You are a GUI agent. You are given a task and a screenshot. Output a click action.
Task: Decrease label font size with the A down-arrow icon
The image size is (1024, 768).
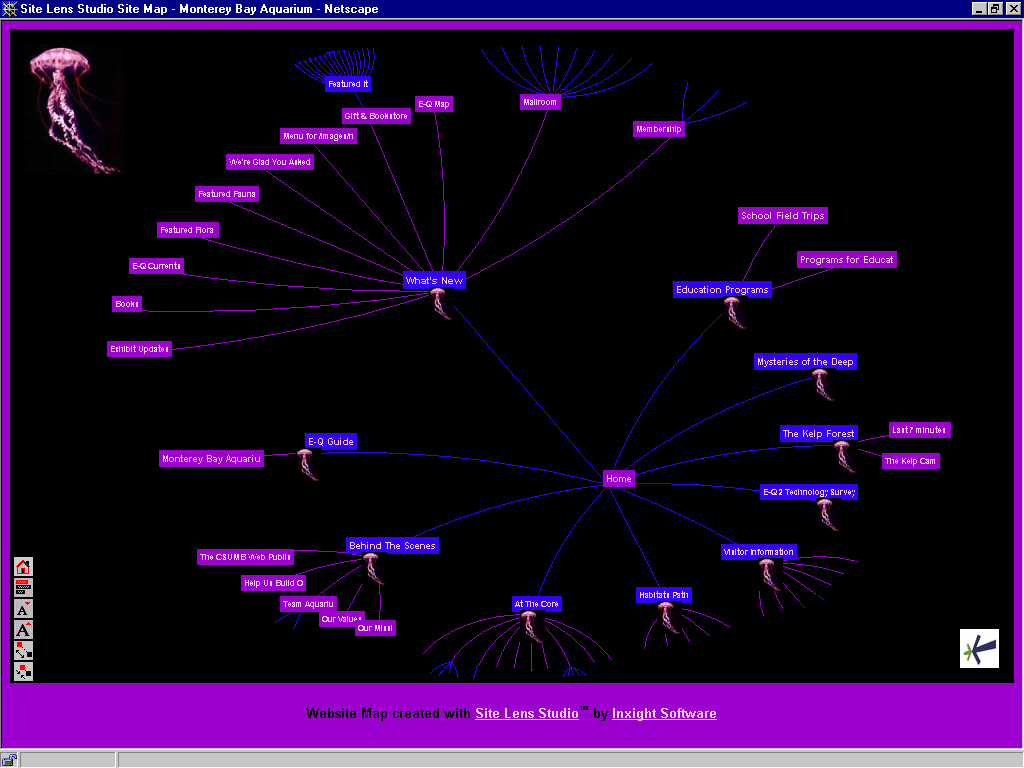point(23,609)
